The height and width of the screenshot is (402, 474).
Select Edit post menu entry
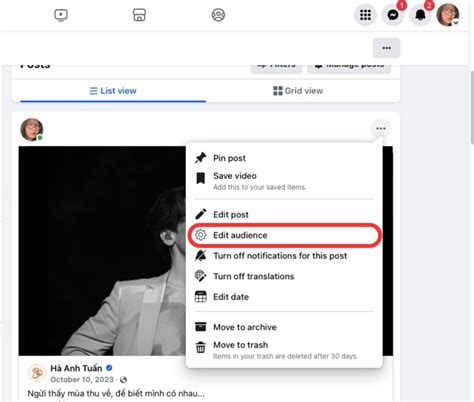point(284,215)
